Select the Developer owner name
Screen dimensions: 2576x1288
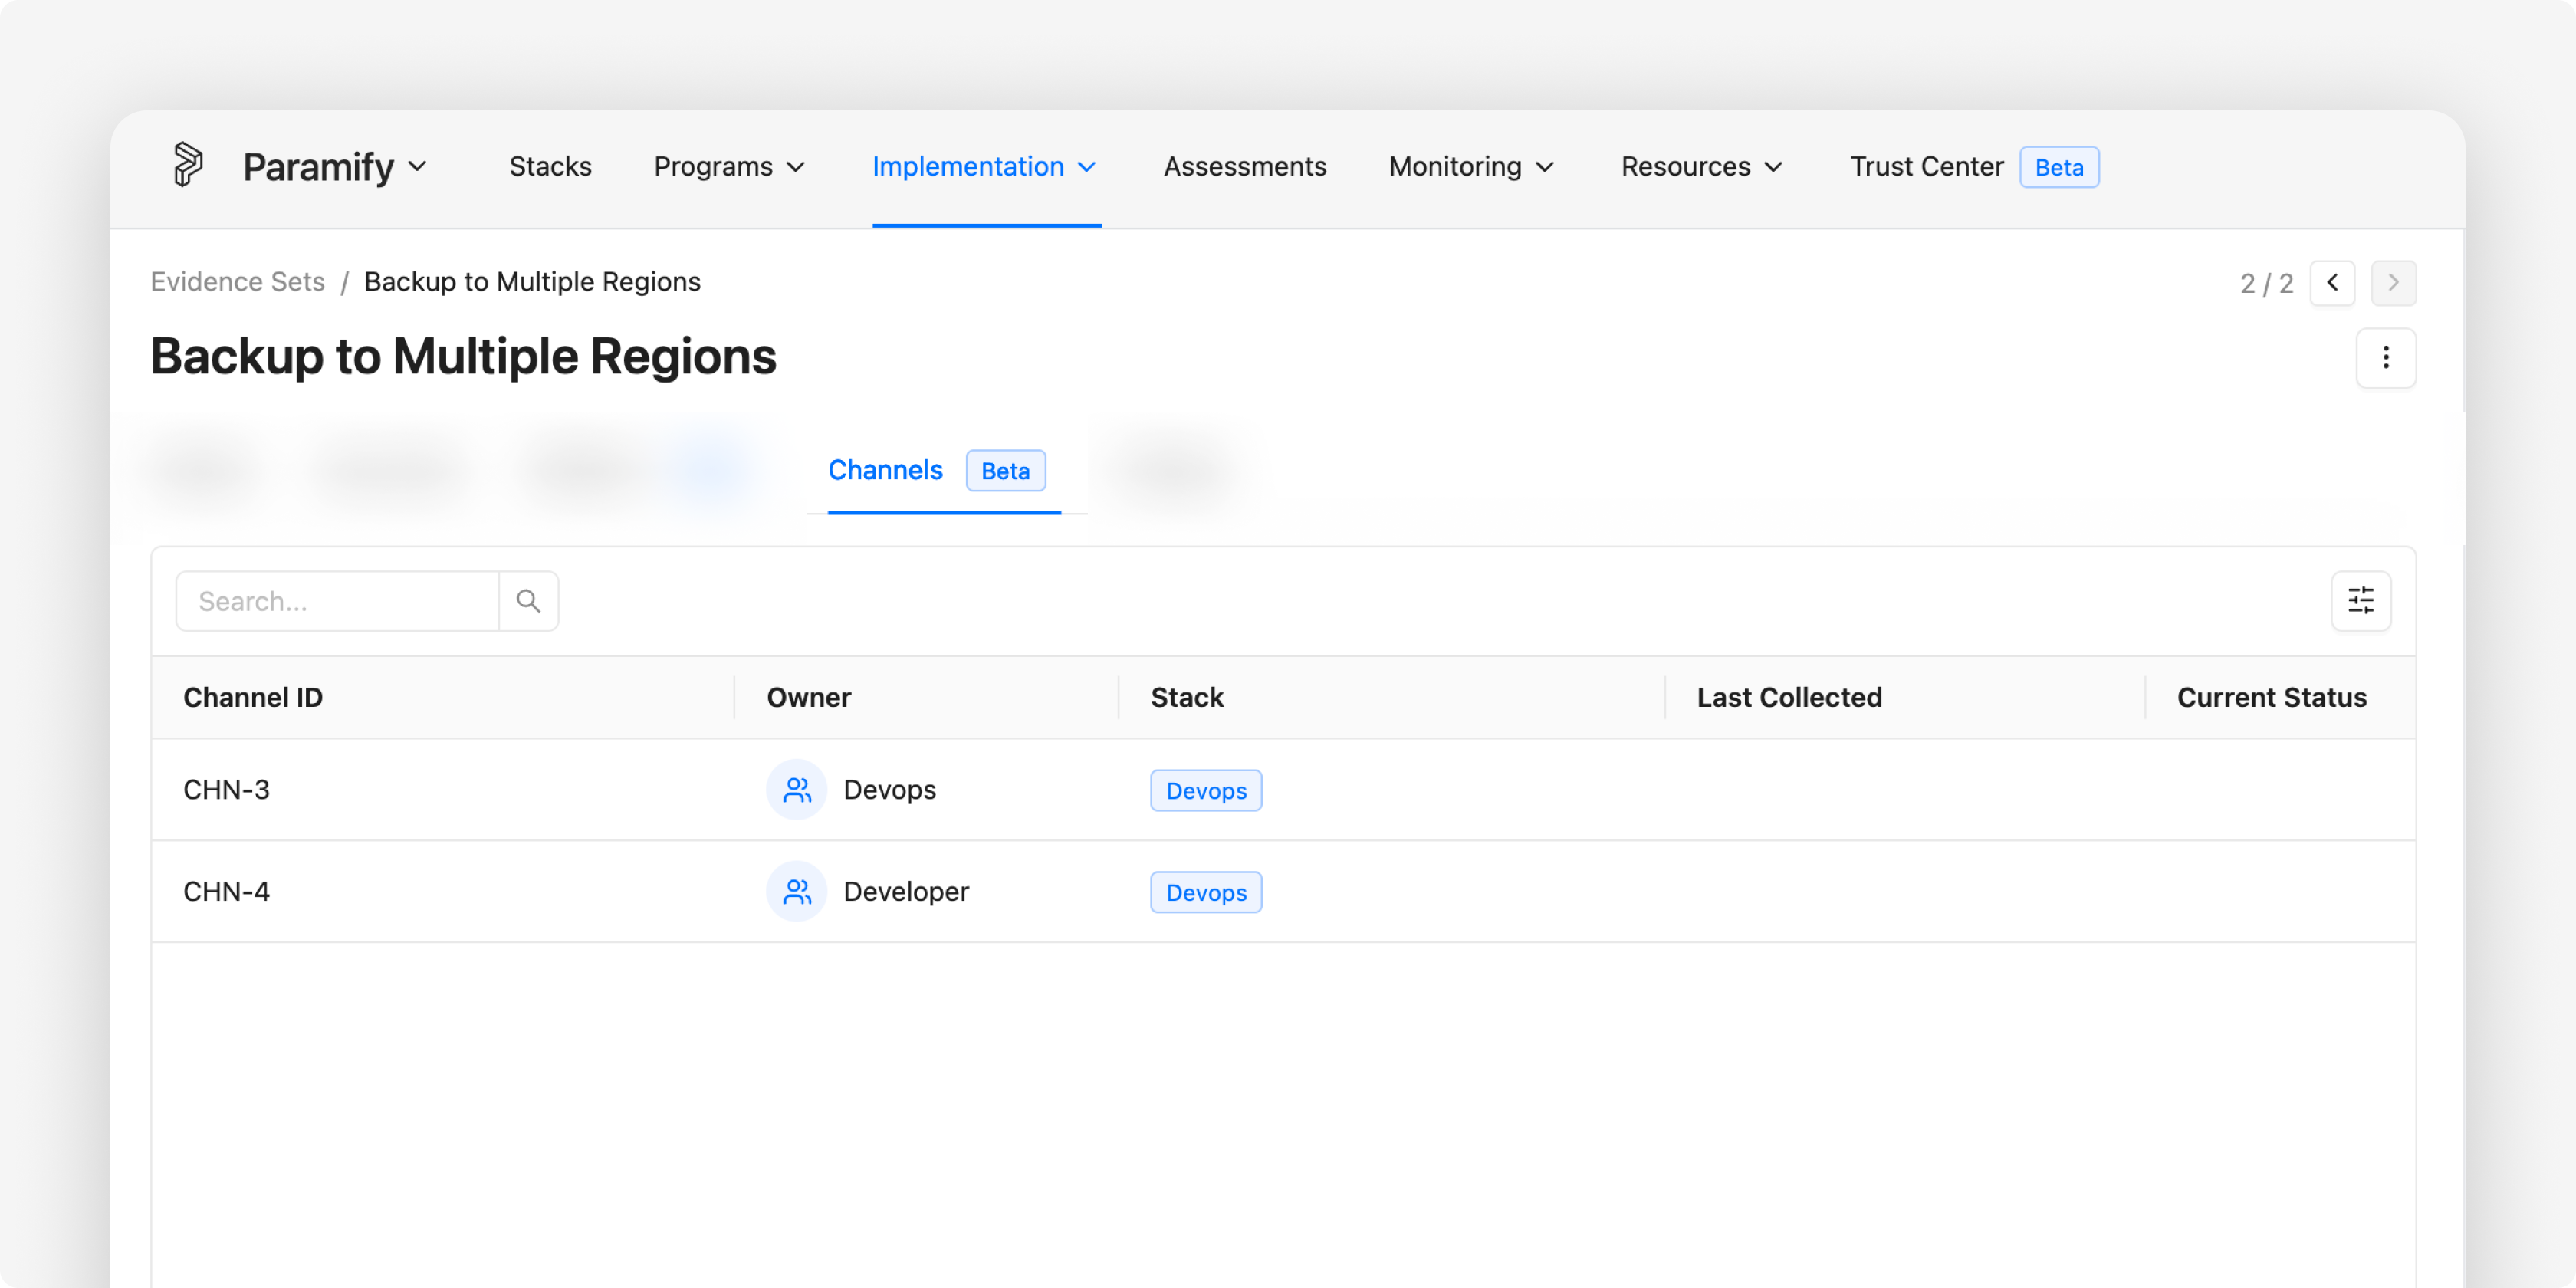point(906,892)
